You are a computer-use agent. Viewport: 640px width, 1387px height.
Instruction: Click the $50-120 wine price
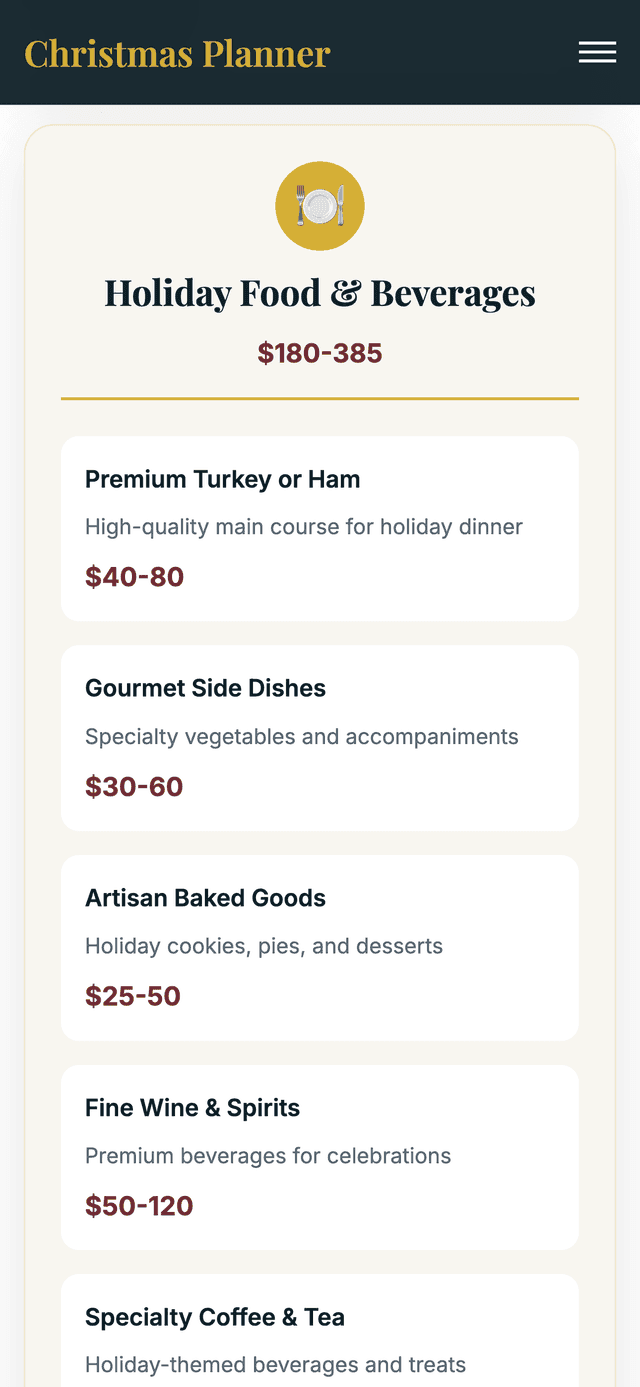click(139, 1206)
